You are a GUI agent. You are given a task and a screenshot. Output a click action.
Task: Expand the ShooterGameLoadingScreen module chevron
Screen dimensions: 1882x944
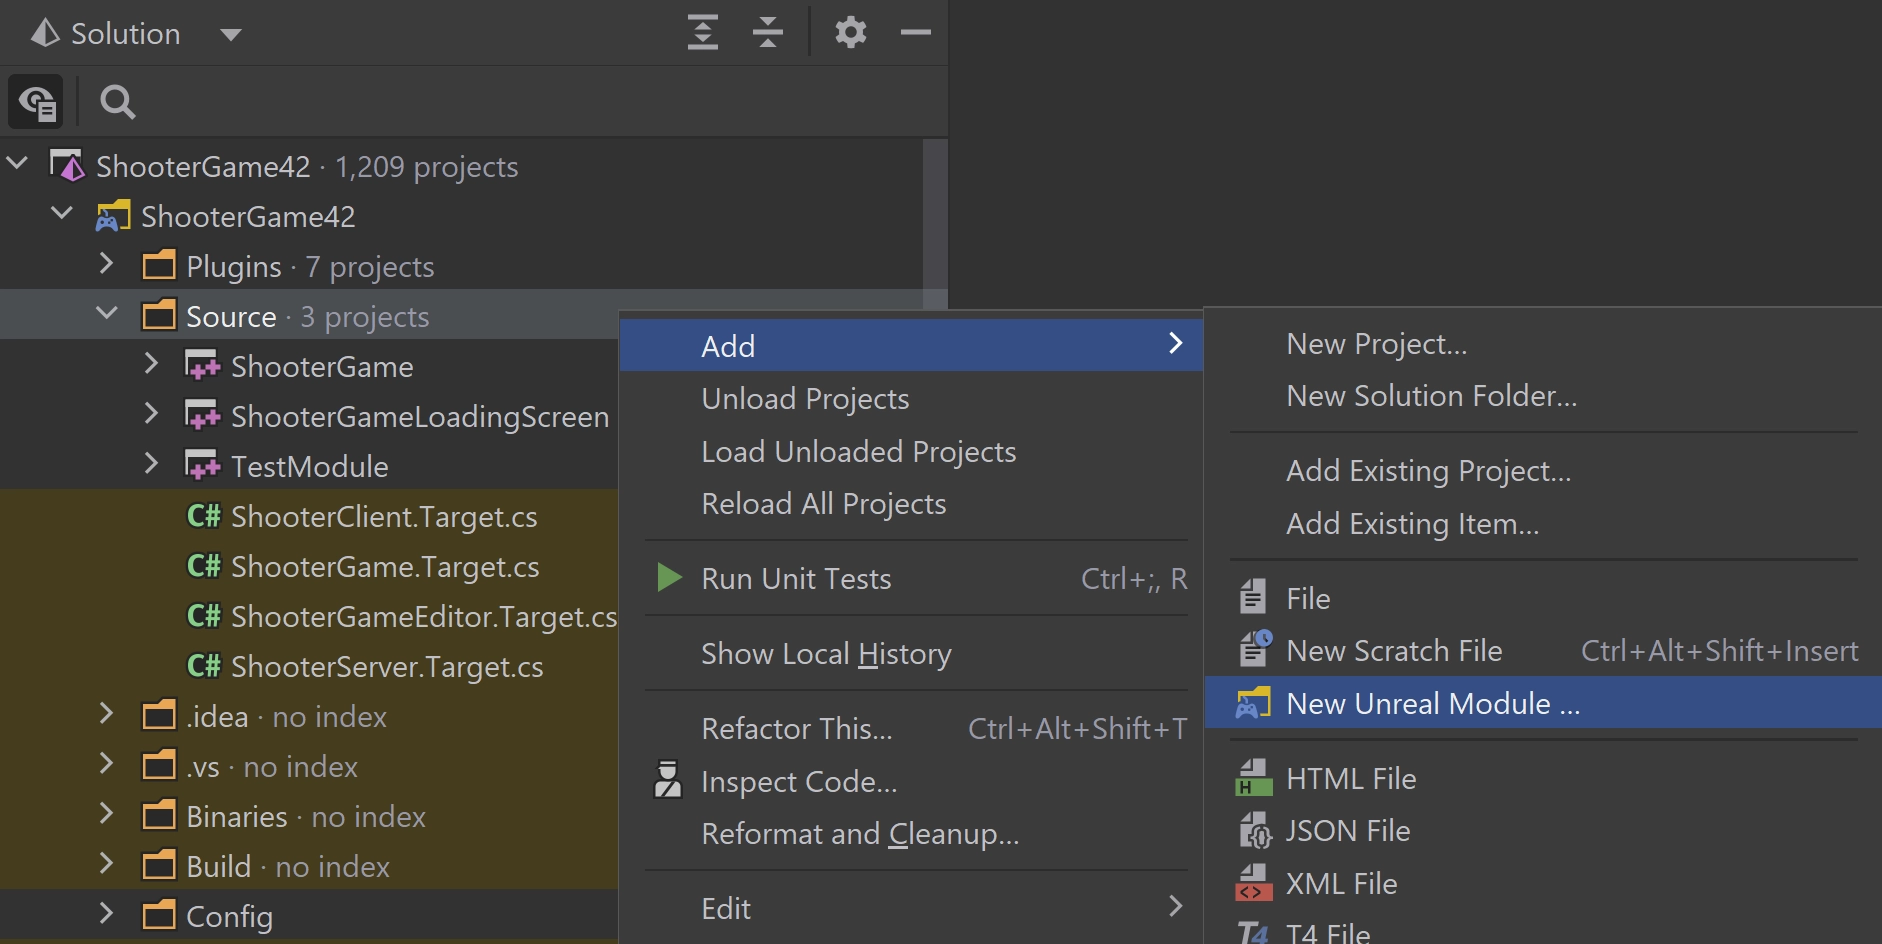pos(152,413)
